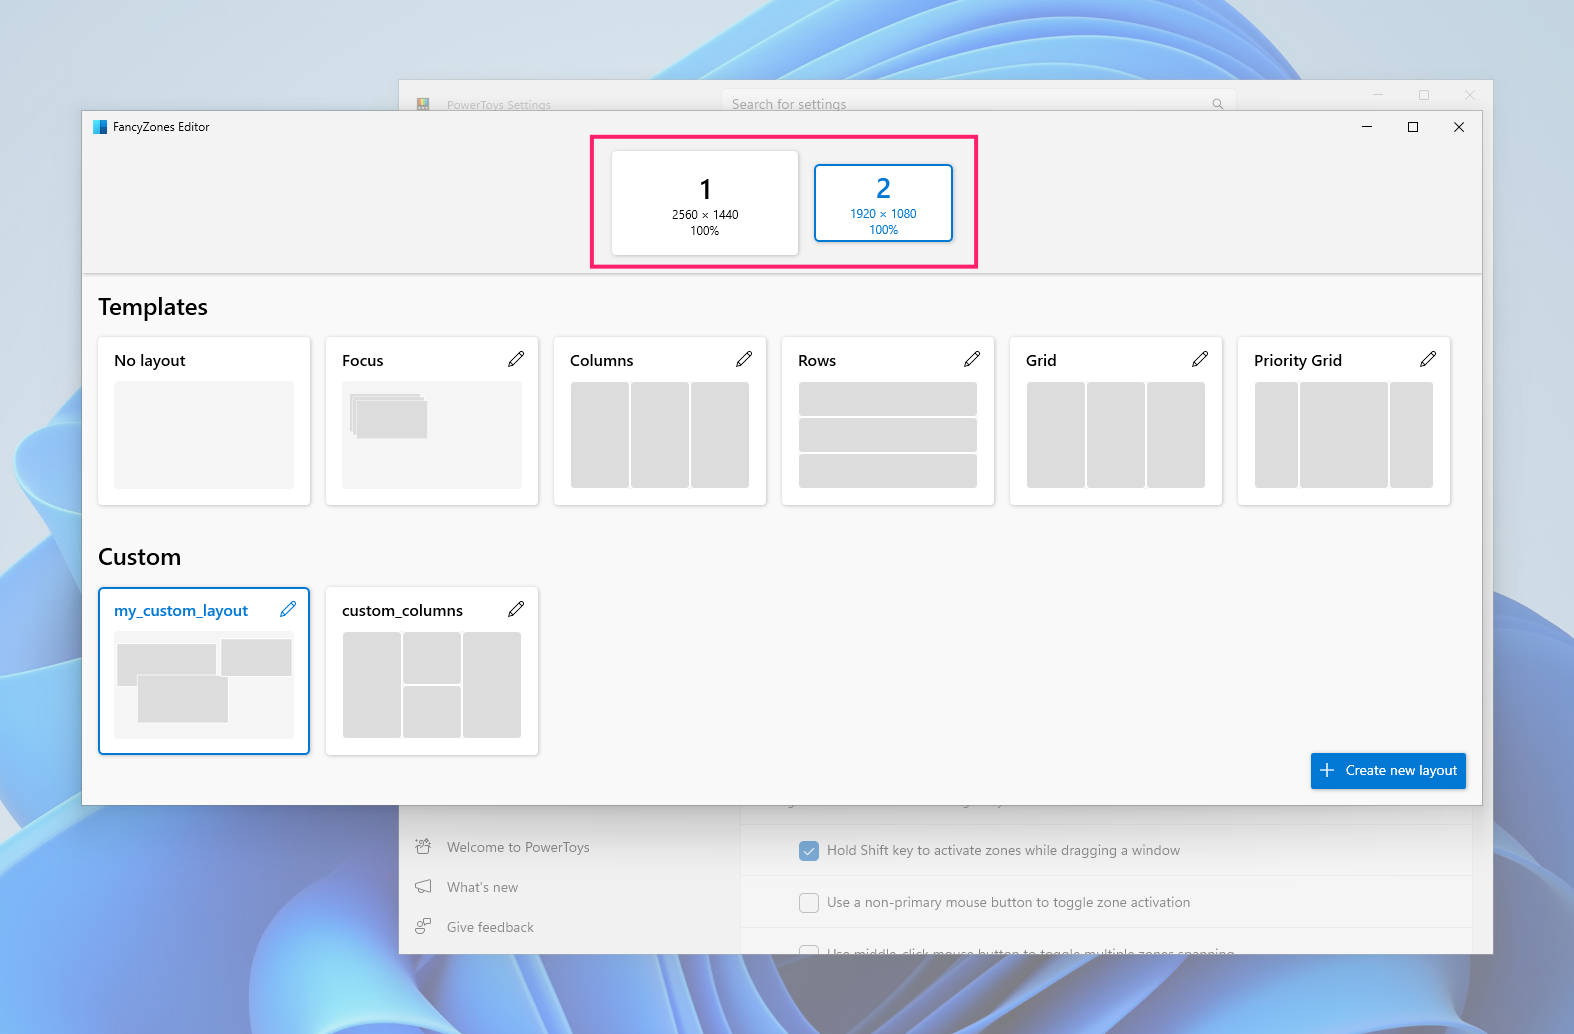Edit the Columns template with its pencil icon
The image size is (1574, 1034).
point(744,359)
